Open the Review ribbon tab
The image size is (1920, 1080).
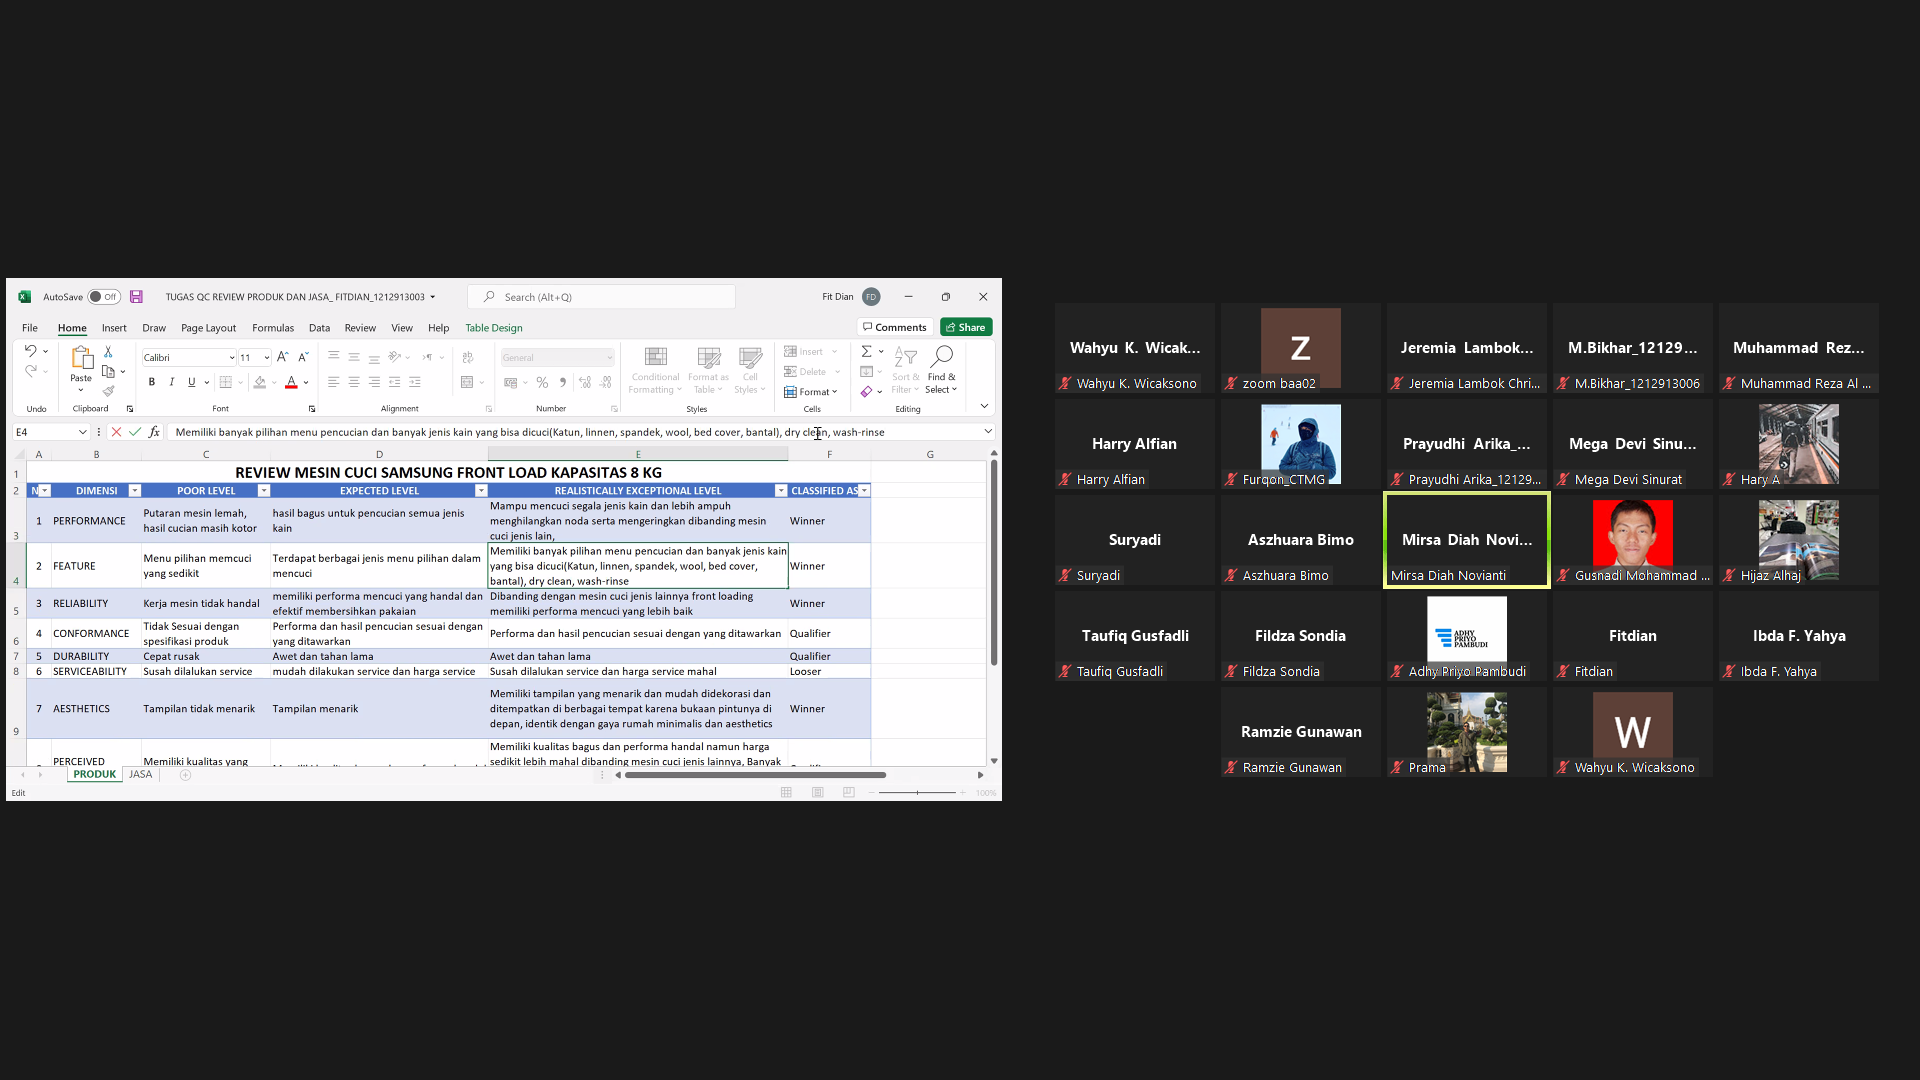point(360,328)
